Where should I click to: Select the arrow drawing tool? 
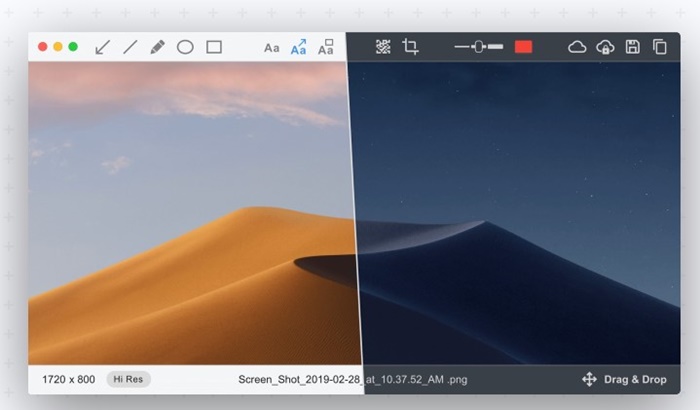[x=103, y=47]
